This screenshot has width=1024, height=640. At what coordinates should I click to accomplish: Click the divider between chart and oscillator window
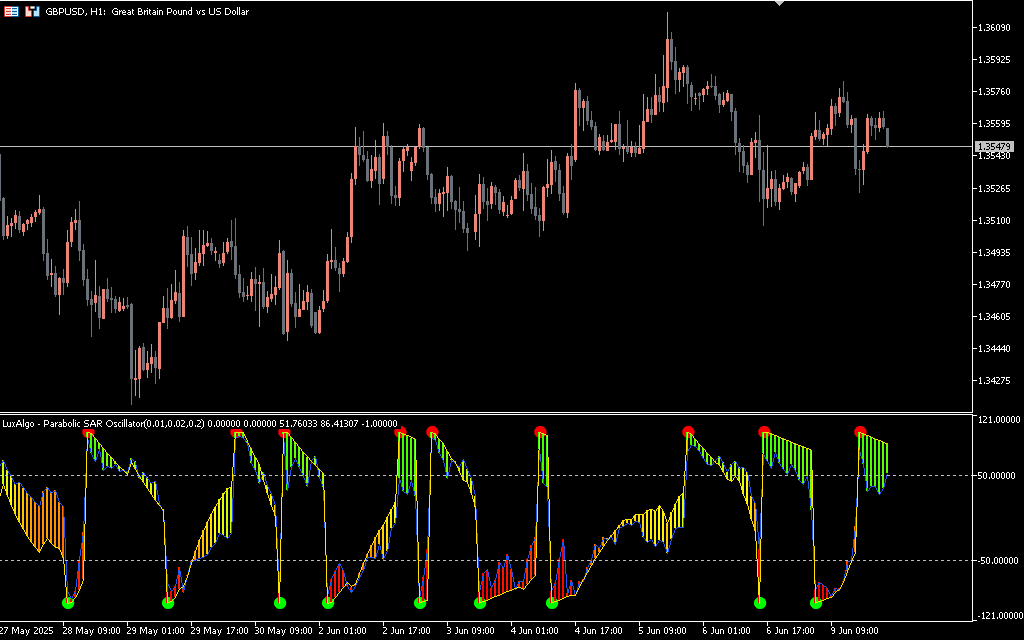click(486, 413)
